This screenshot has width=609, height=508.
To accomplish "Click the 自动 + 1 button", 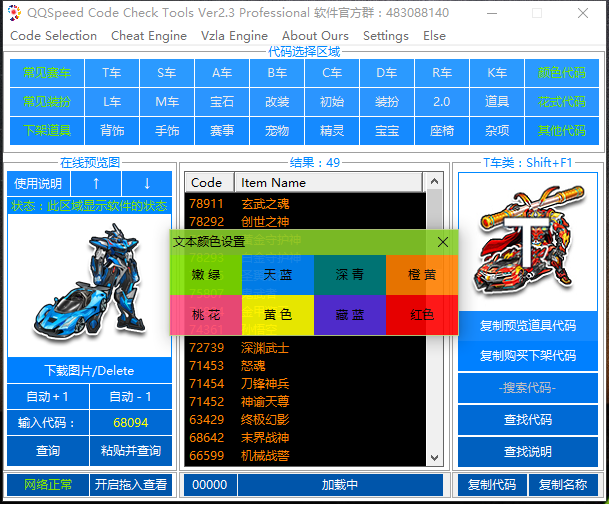I will tap(48, 397).
